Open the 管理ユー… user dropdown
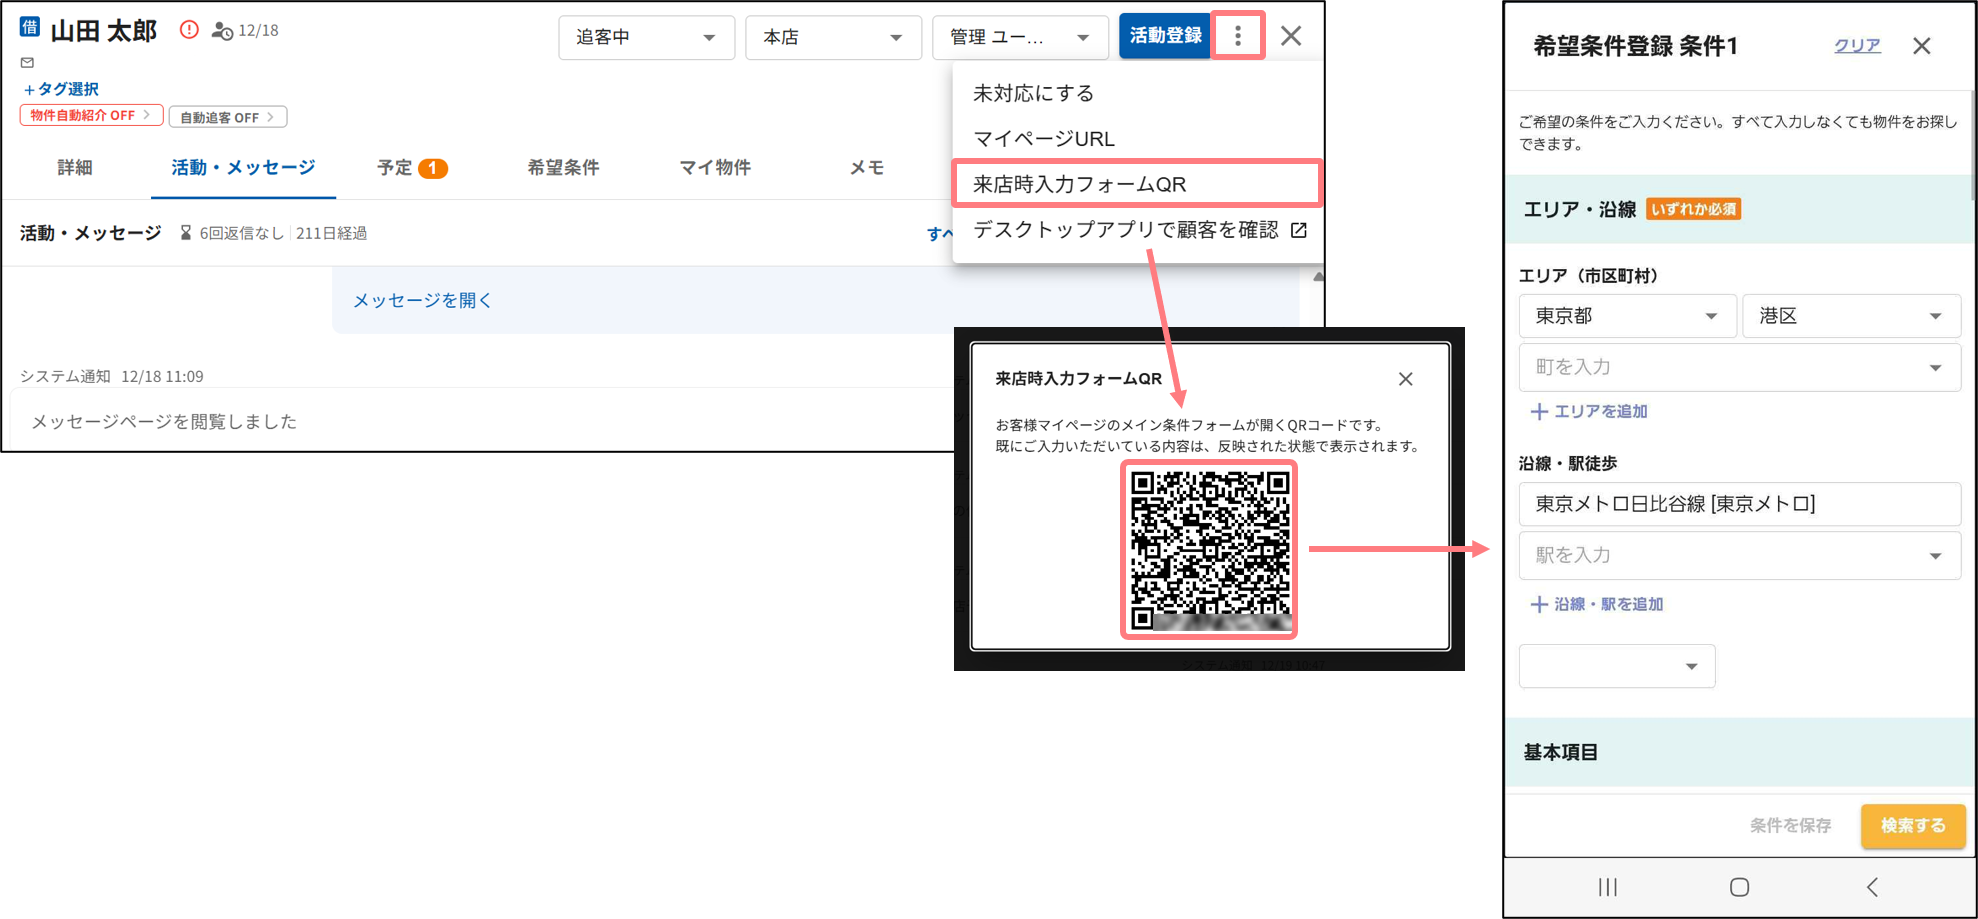 (x=1020, y=38)
